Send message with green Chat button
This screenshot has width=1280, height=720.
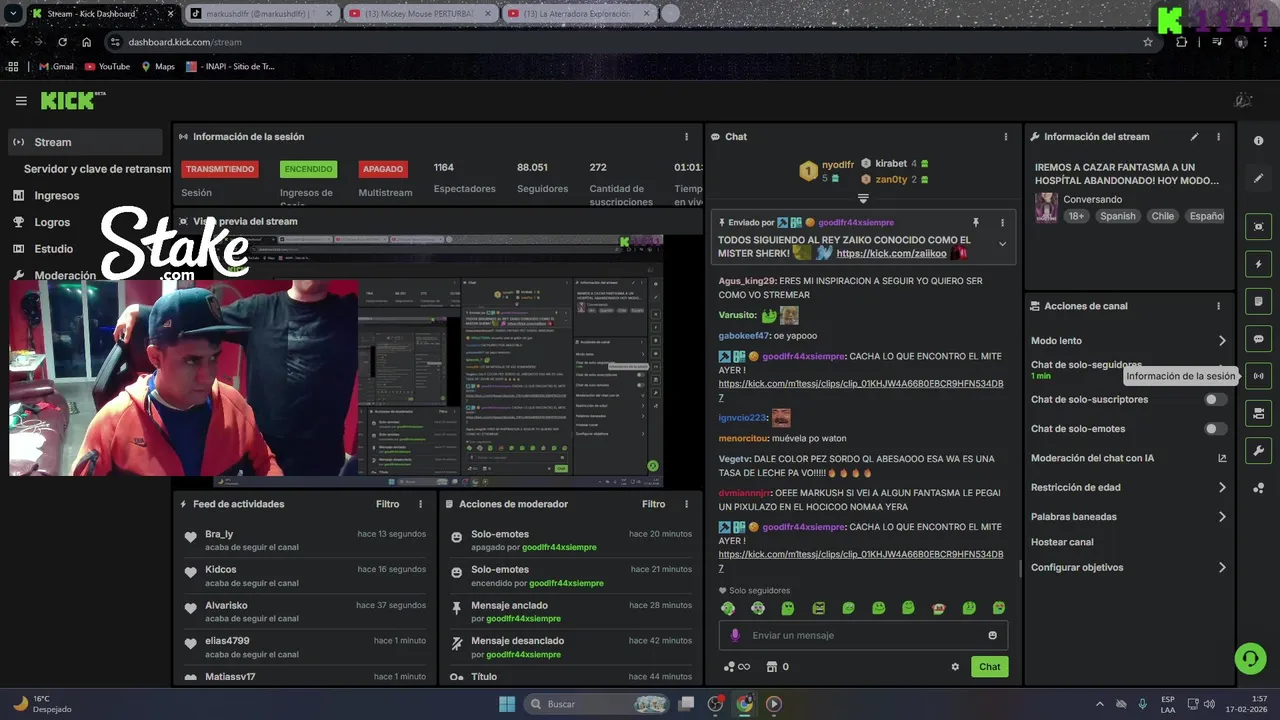989,667
